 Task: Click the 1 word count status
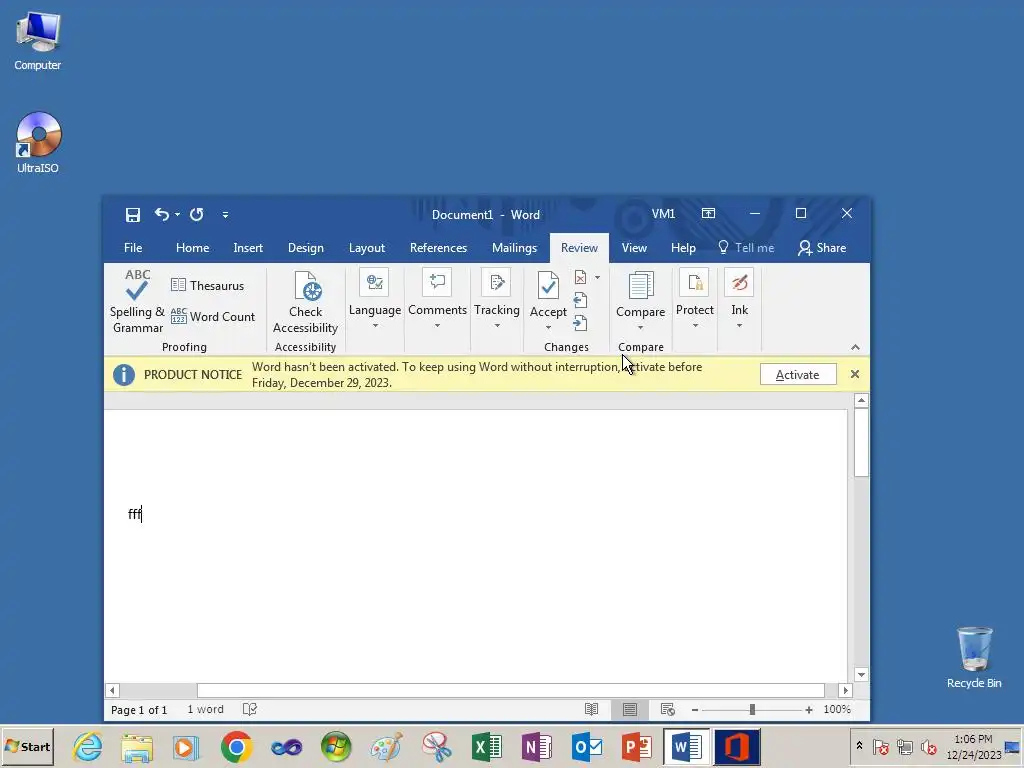(205, 709)
